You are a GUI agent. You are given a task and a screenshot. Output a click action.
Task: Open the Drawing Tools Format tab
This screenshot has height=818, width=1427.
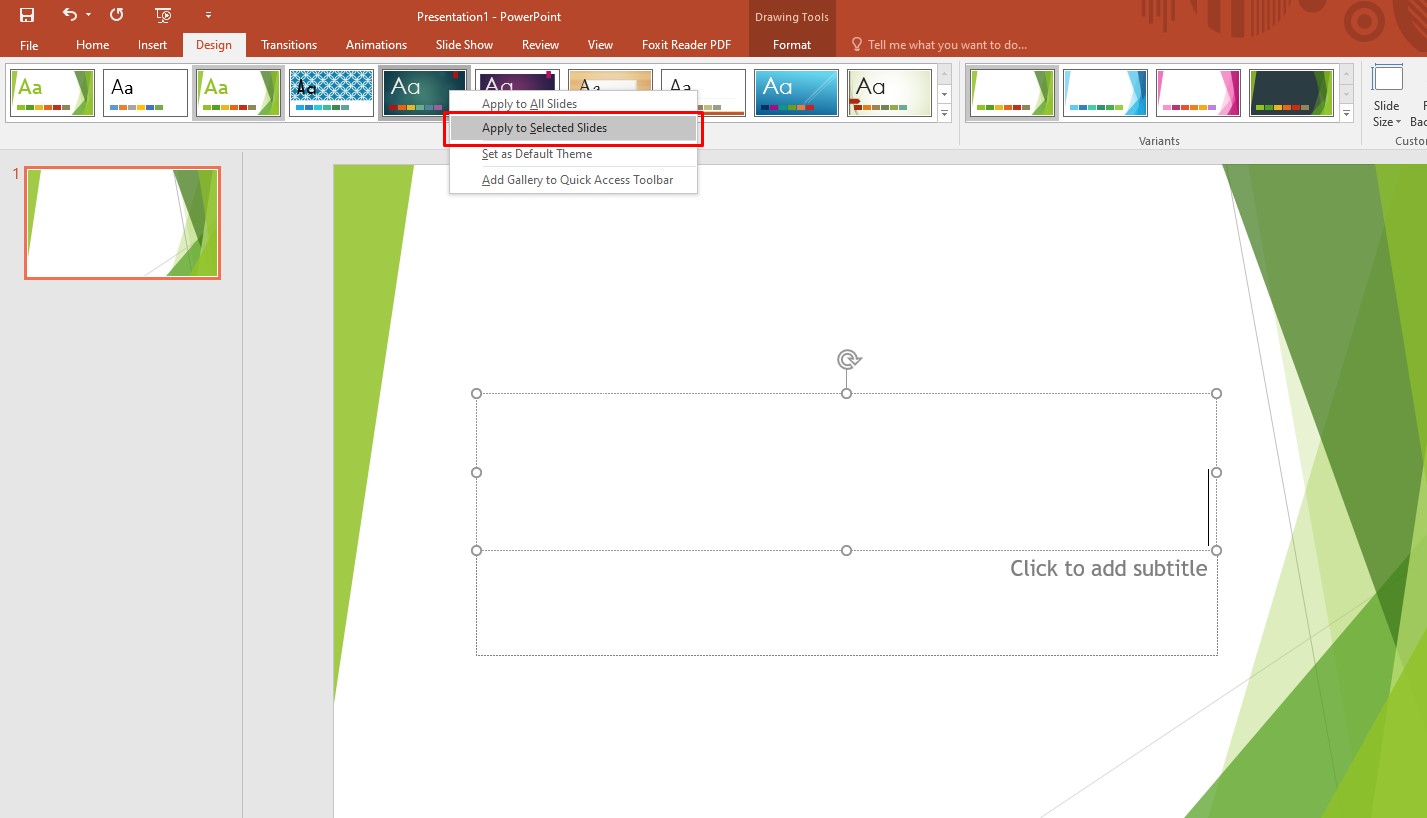(x=791, y=44)
